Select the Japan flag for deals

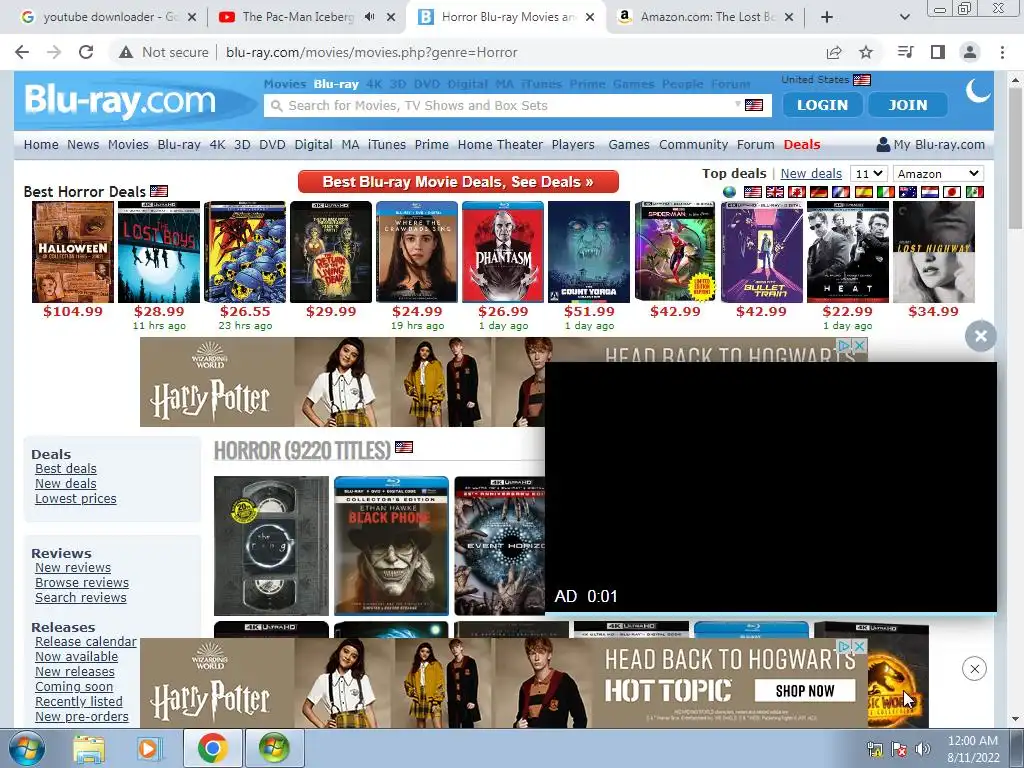coord(952,192)
